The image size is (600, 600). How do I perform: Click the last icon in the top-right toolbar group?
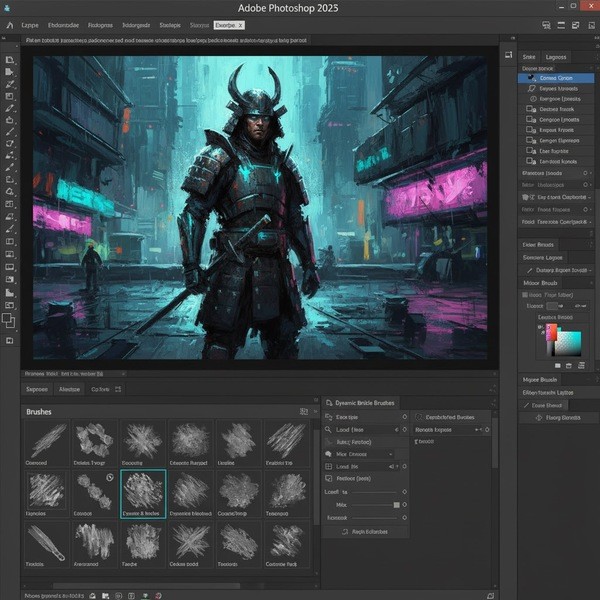click(x=591, y=25)
